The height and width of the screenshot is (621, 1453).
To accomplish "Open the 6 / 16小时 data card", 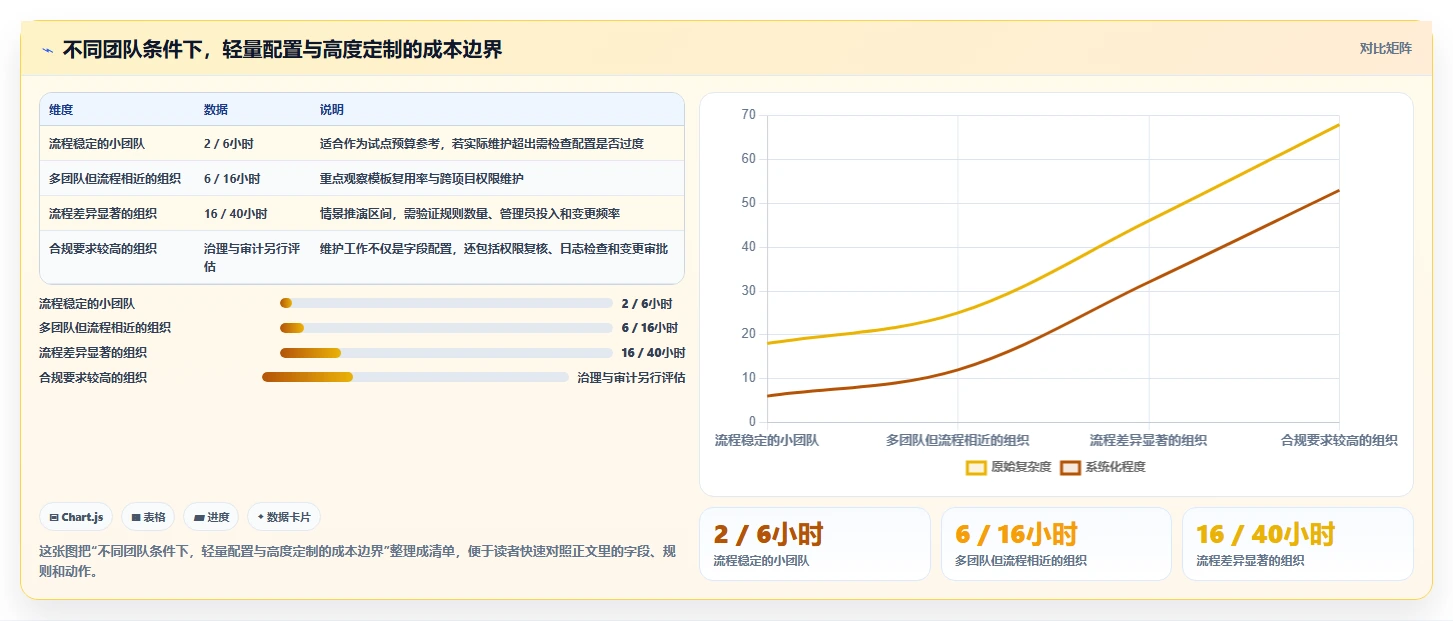I will tap(1056, 544).
